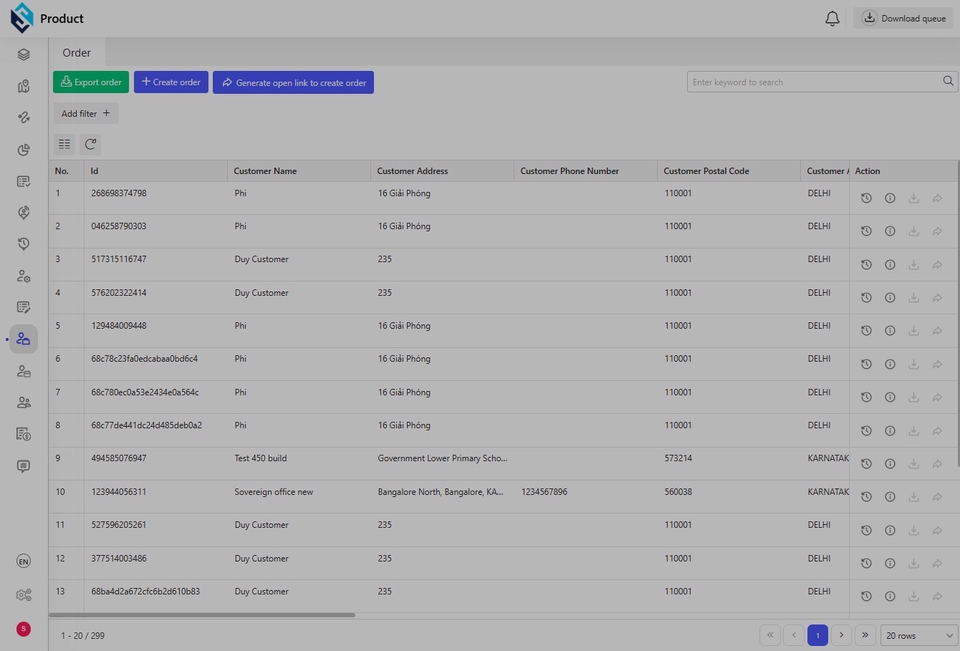Click the Export order button

[x=91, y=82]
